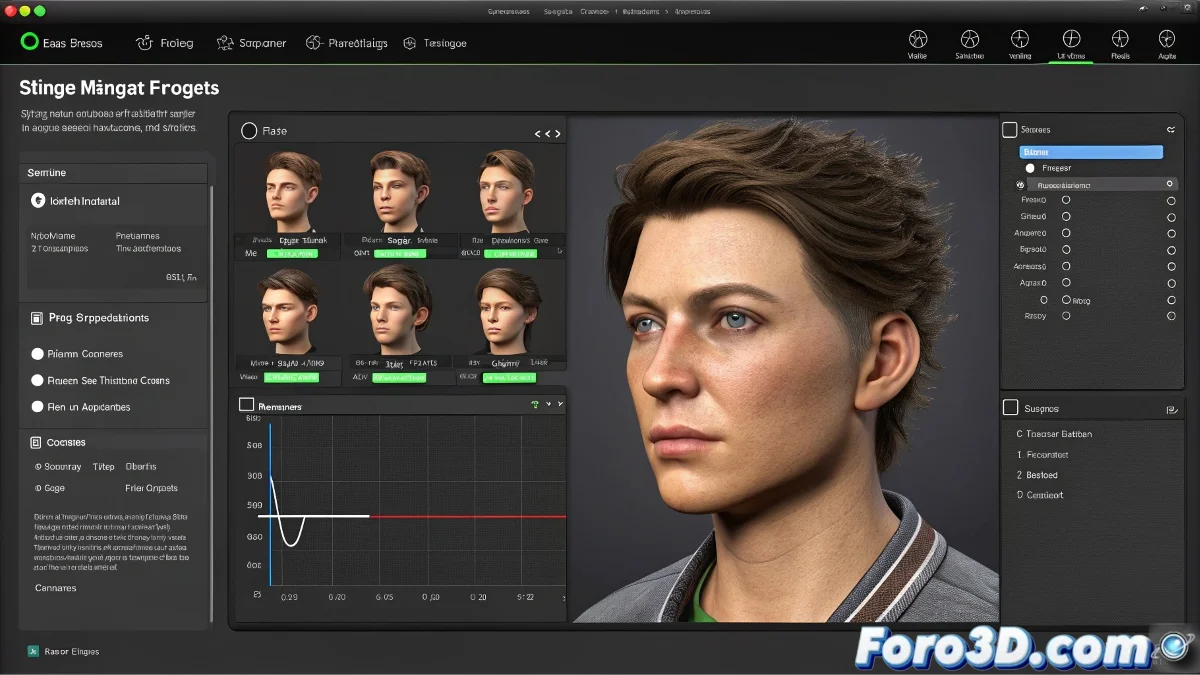Click the hexagon icon beside Tesingoe
The width and height of the screenshot is (1200, 675).
coord(409,44)
